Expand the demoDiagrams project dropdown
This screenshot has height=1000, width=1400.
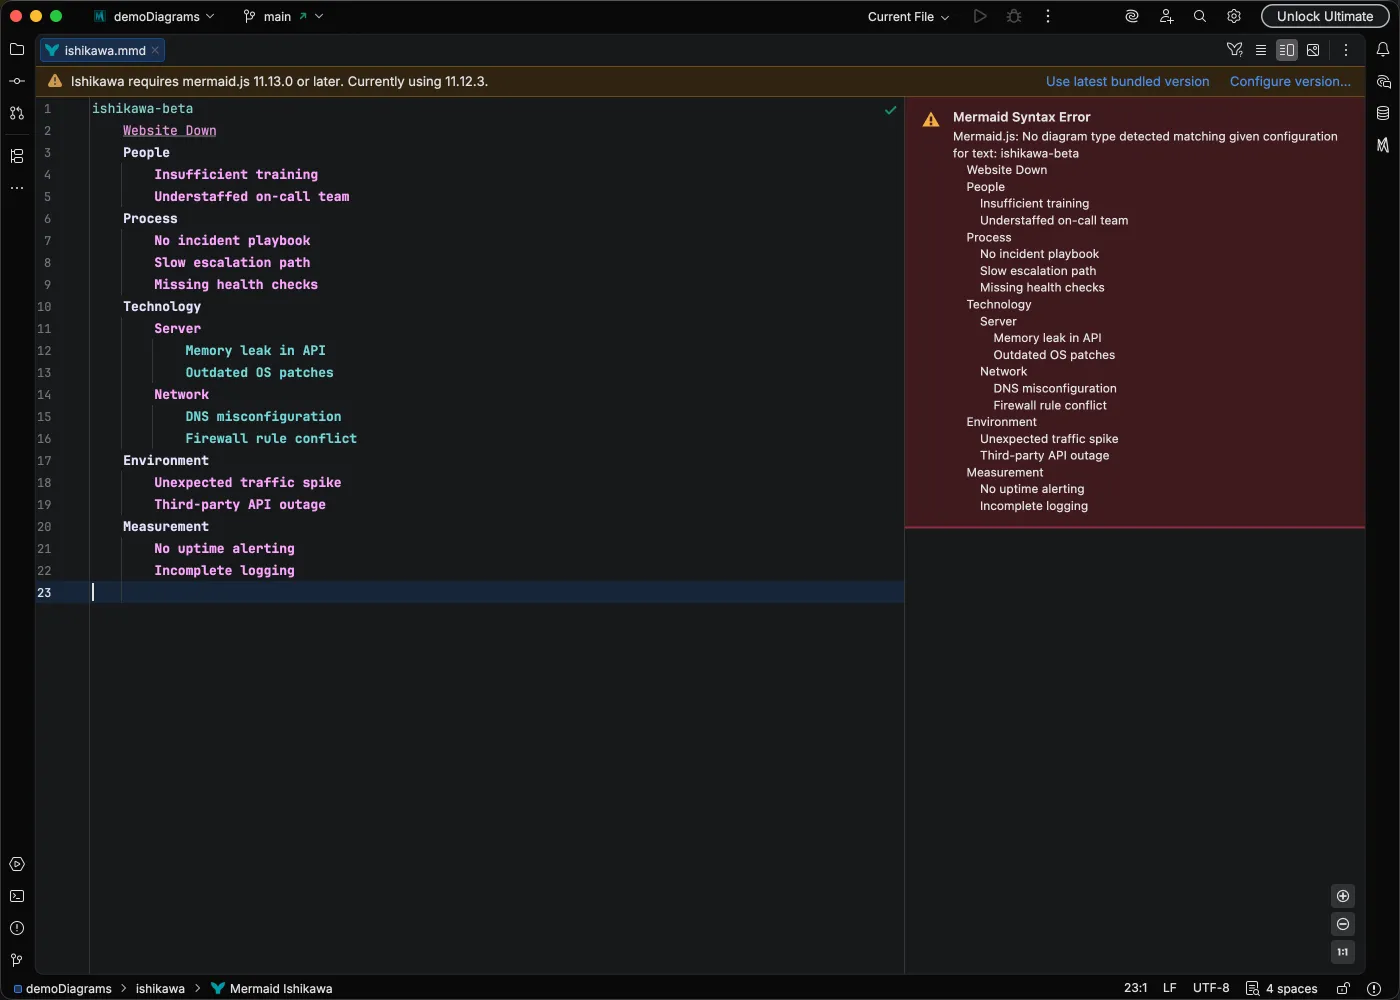click(x=154, y=17)
